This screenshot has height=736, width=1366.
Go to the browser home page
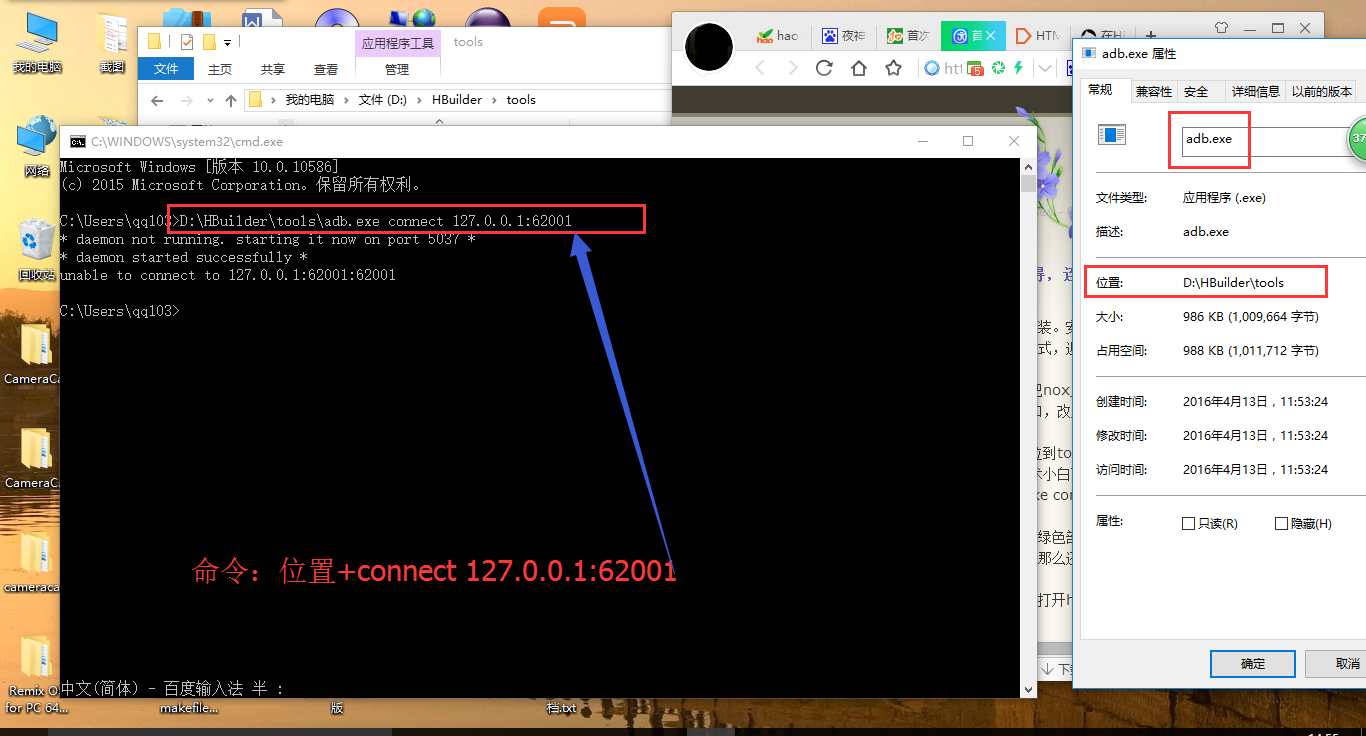click(x=859, y=68)
